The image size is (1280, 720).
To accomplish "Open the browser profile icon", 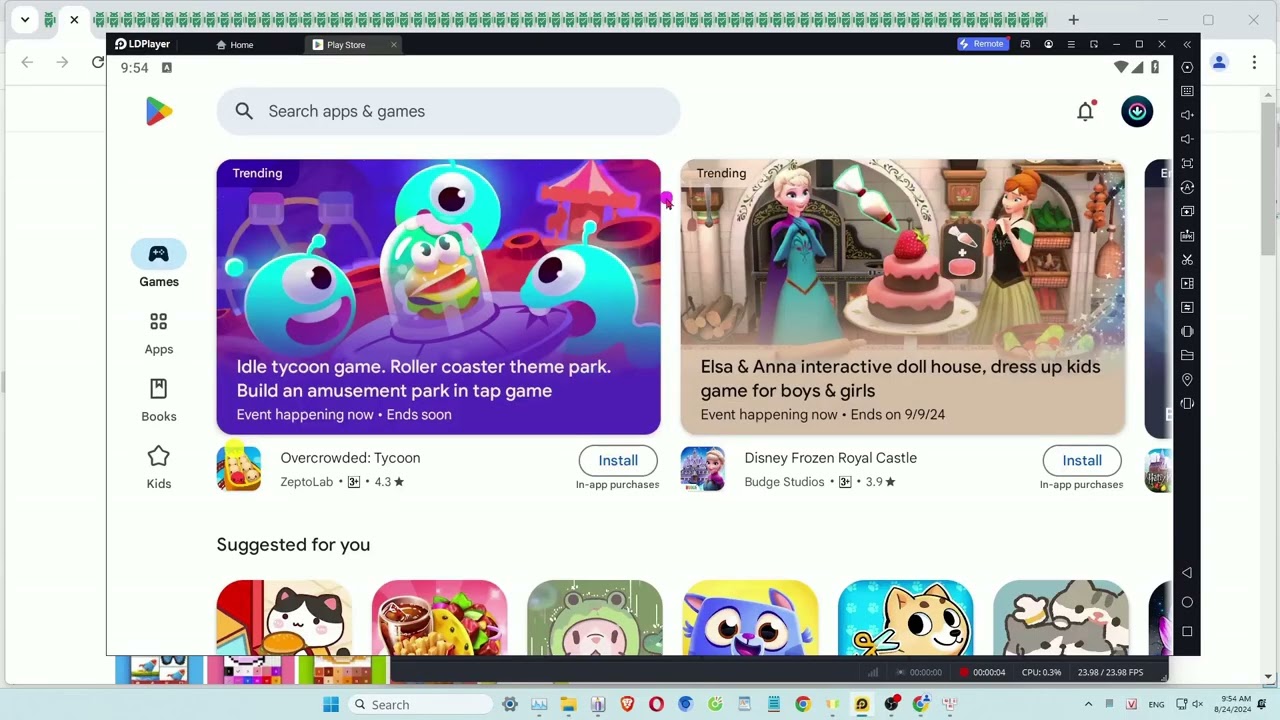I will pos(1219,62).
